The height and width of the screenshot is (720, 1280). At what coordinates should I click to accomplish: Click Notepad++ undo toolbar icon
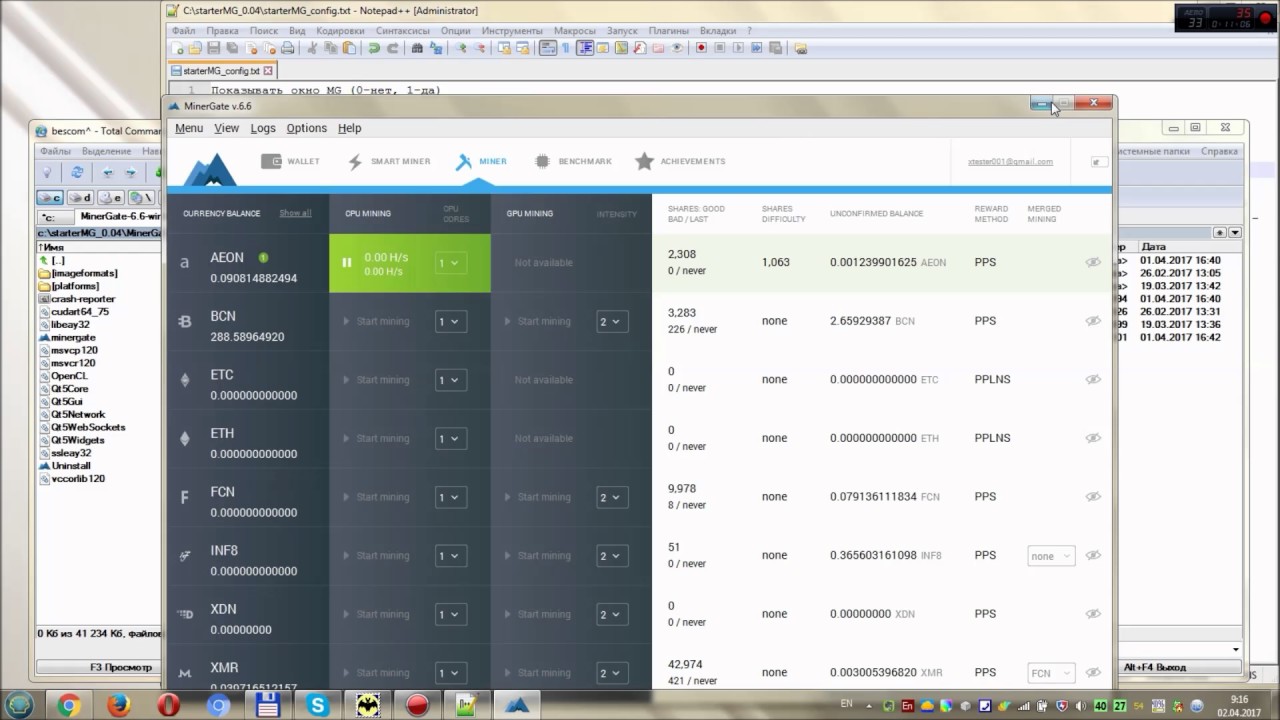(x=374, y=48)
